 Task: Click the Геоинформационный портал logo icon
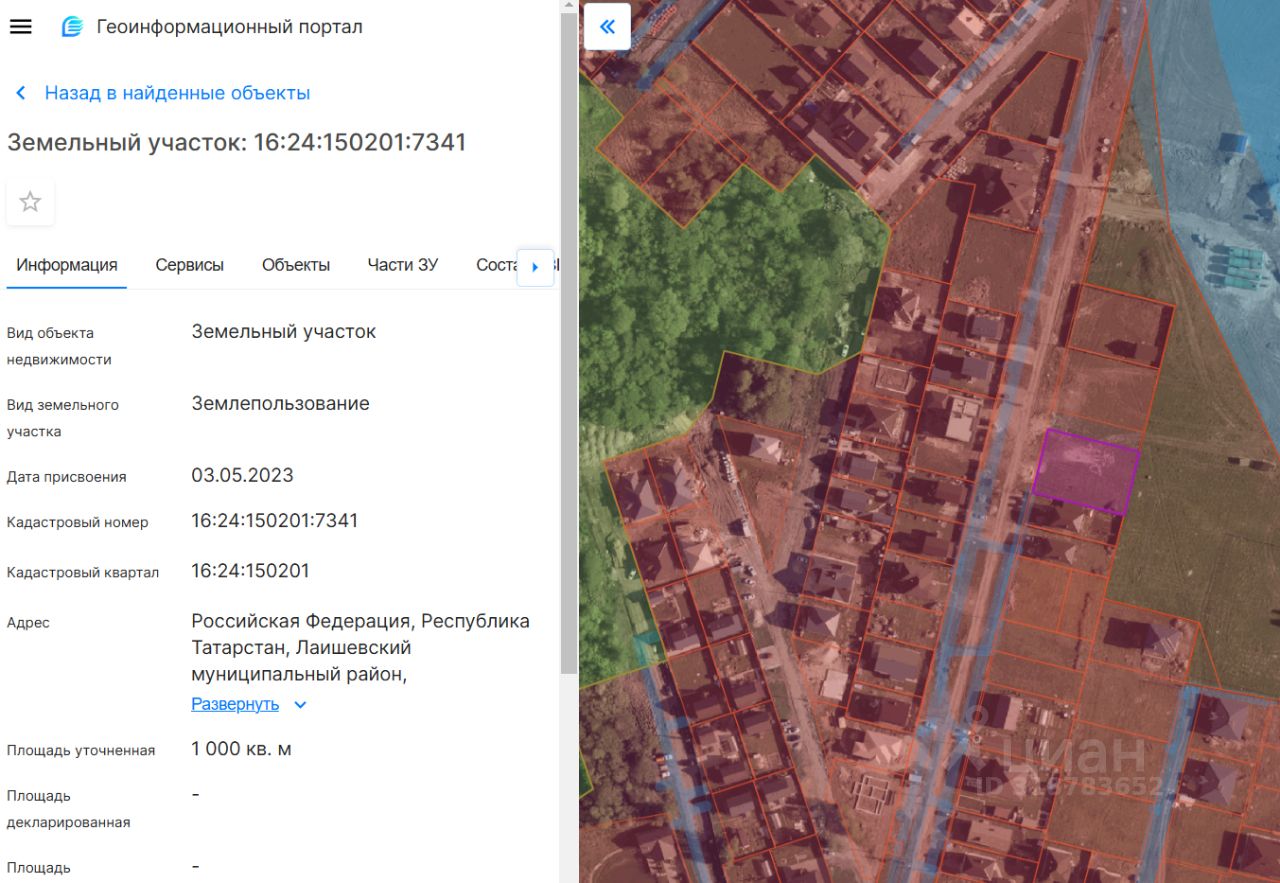coord(73,27)
